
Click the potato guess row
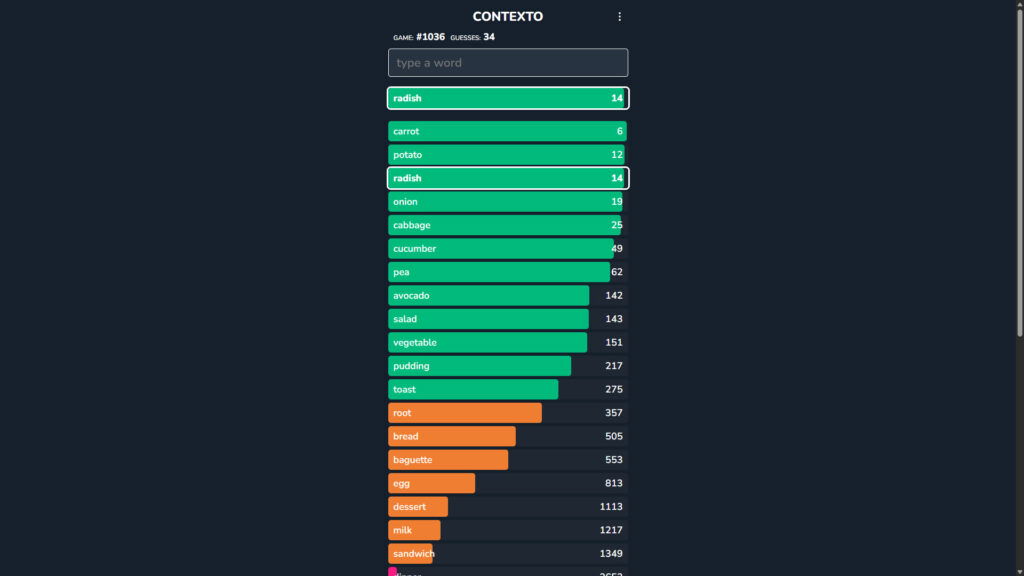508,155
